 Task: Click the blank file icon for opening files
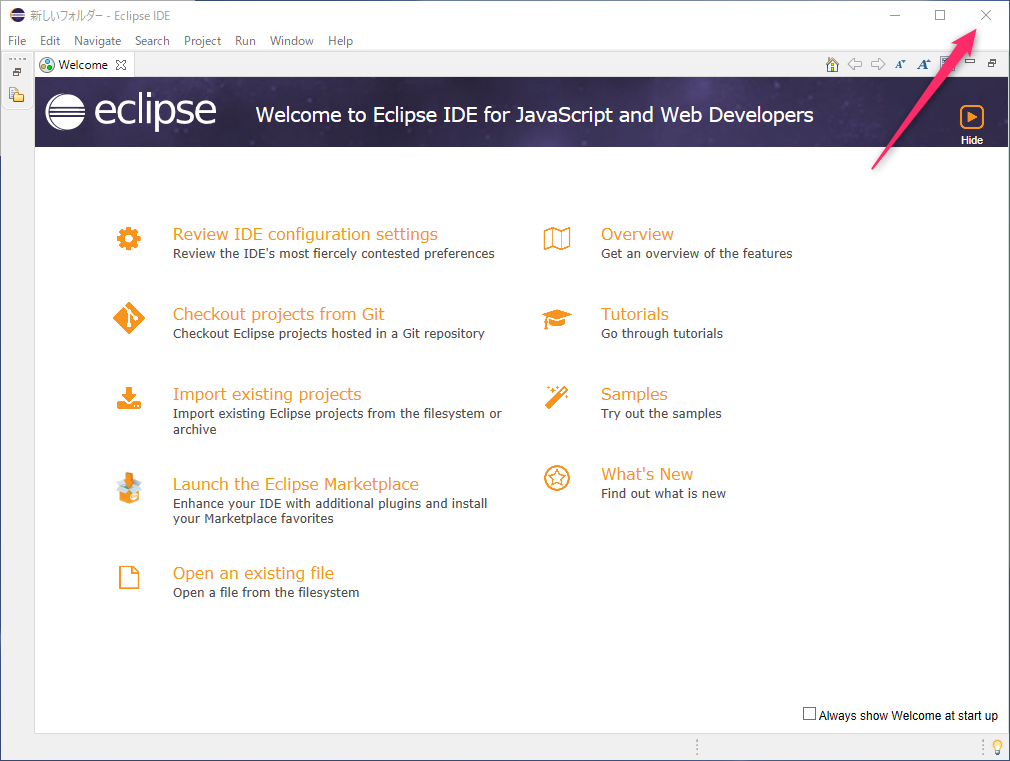[129, 577]
